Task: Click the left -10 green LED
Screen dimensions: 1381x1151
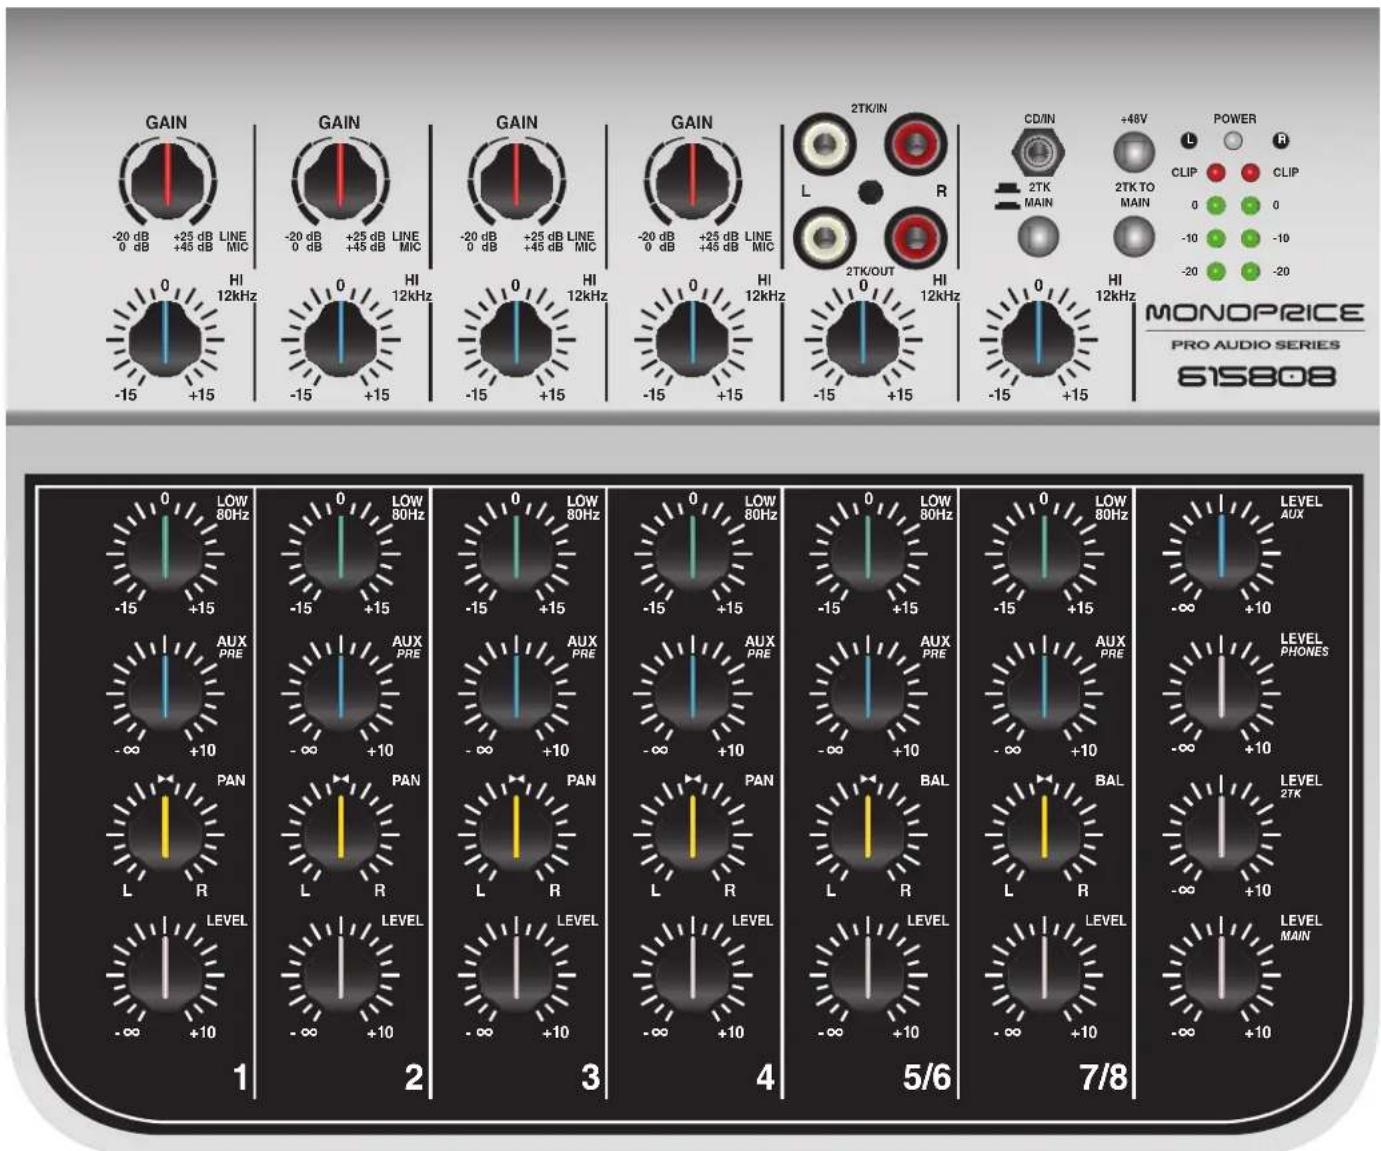Action: 1216,239
